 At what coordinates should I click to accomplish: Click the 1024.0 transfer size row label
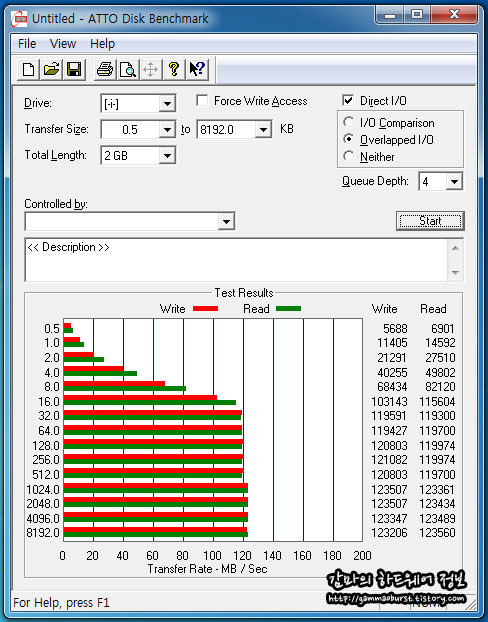click(43, 490)
